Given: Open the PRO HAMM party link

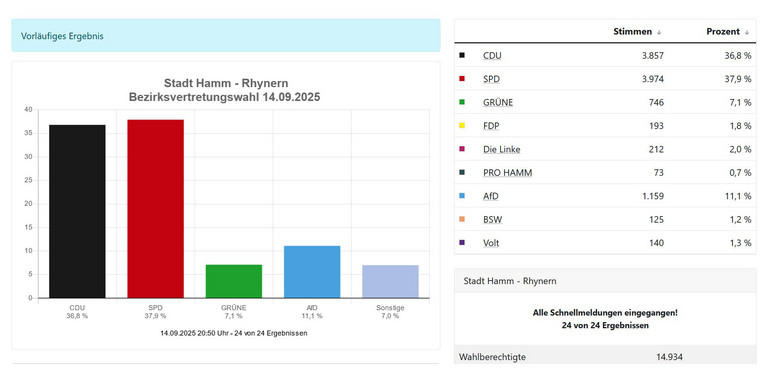Looking at the screenshot, I should click(x=507, y=173).
